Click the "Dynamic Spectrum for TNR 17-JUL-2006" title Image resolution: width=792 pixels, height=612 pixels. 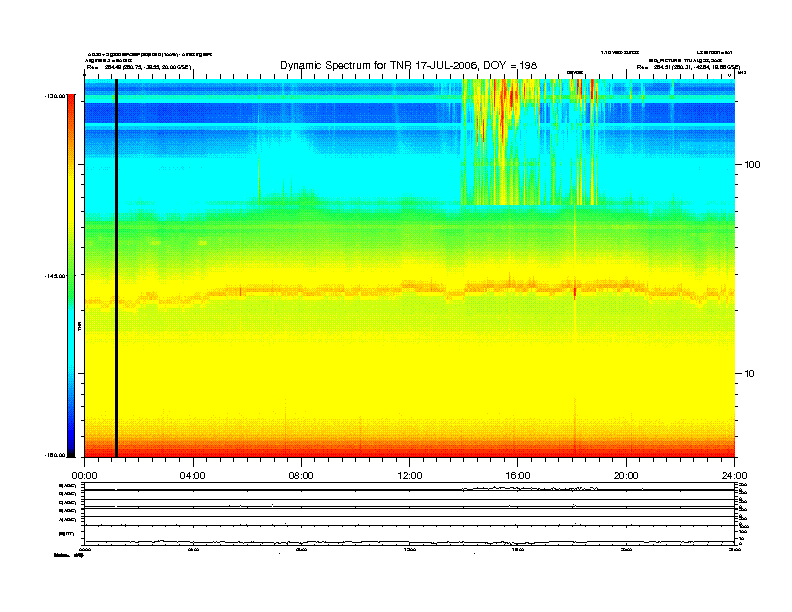(x=409, y=65)
